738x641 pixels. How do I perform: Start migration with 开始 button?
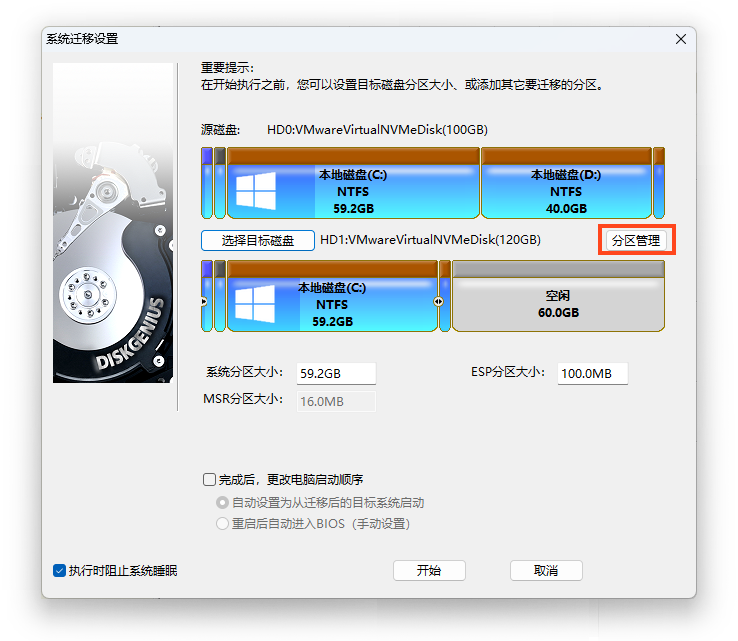click(429, 570)
